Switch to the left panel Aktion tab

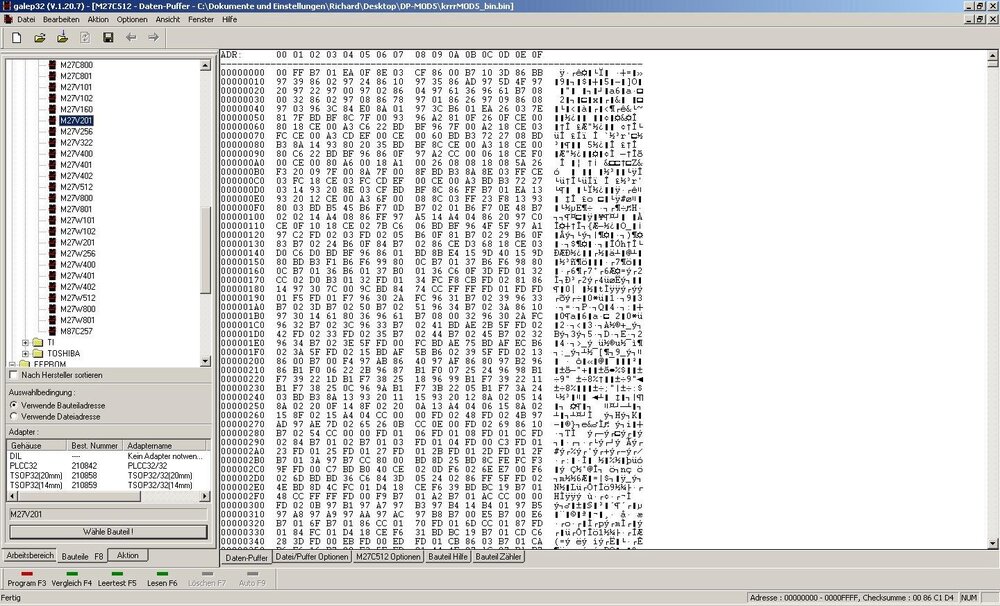[x=128, y=556]
